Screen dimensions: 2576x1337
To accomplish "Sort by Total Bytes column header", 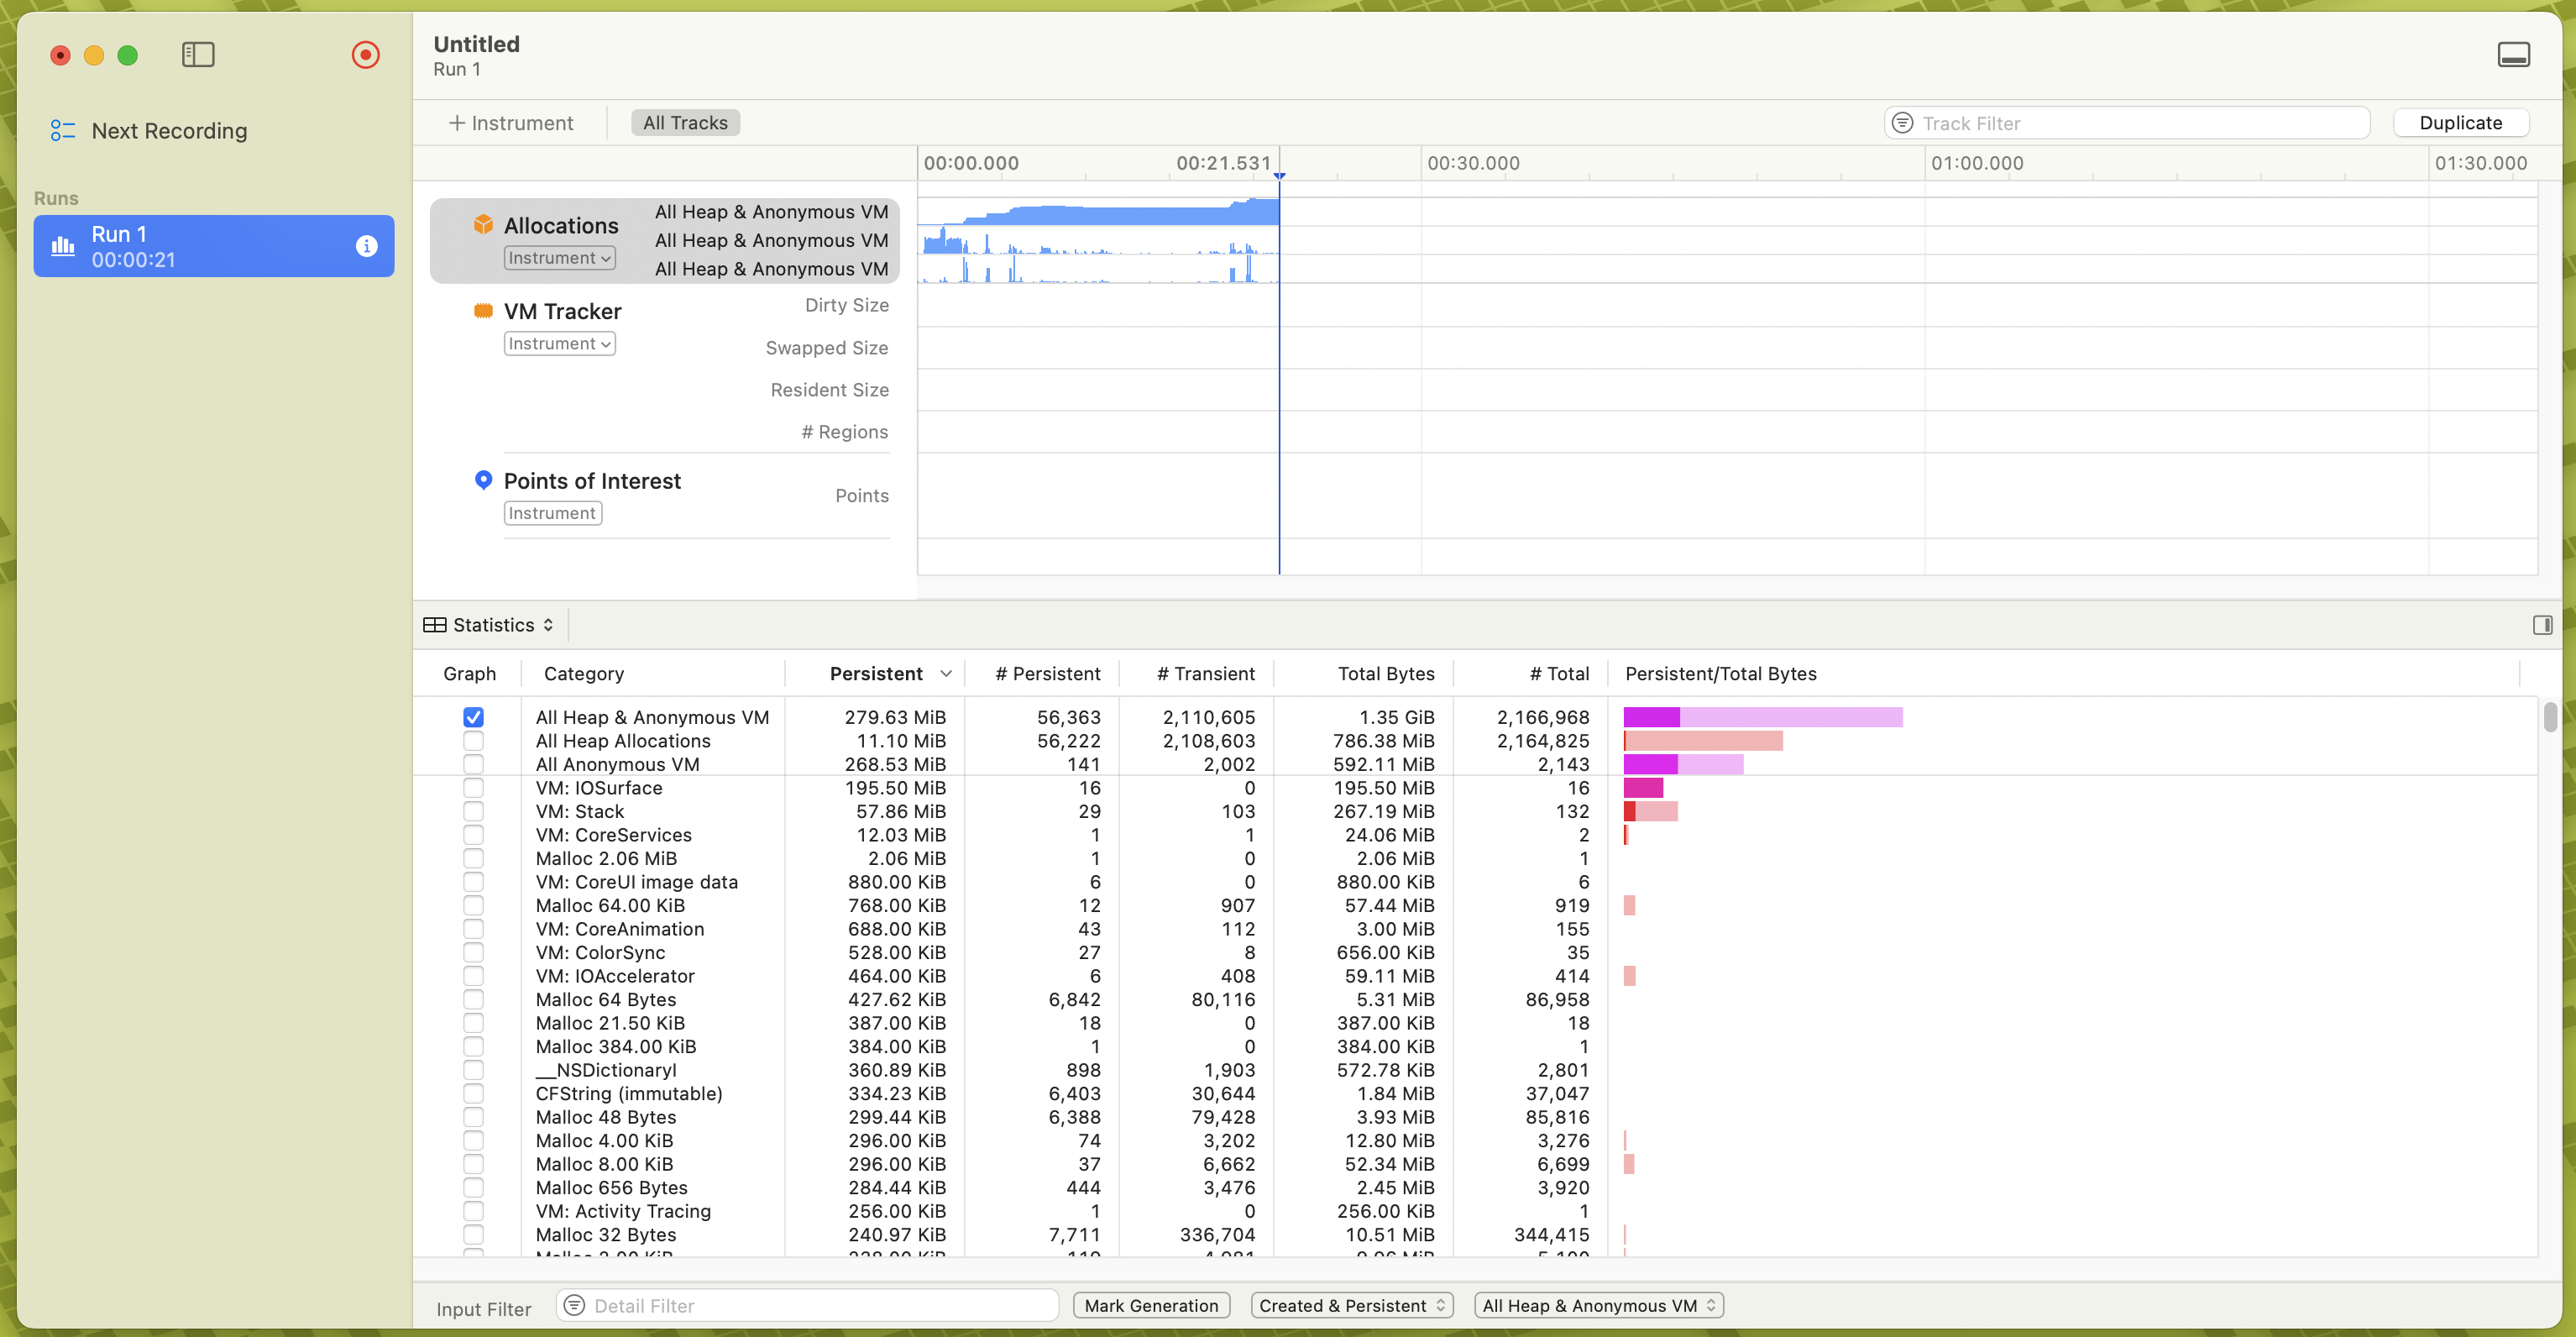I will [x=1385, y=674].
